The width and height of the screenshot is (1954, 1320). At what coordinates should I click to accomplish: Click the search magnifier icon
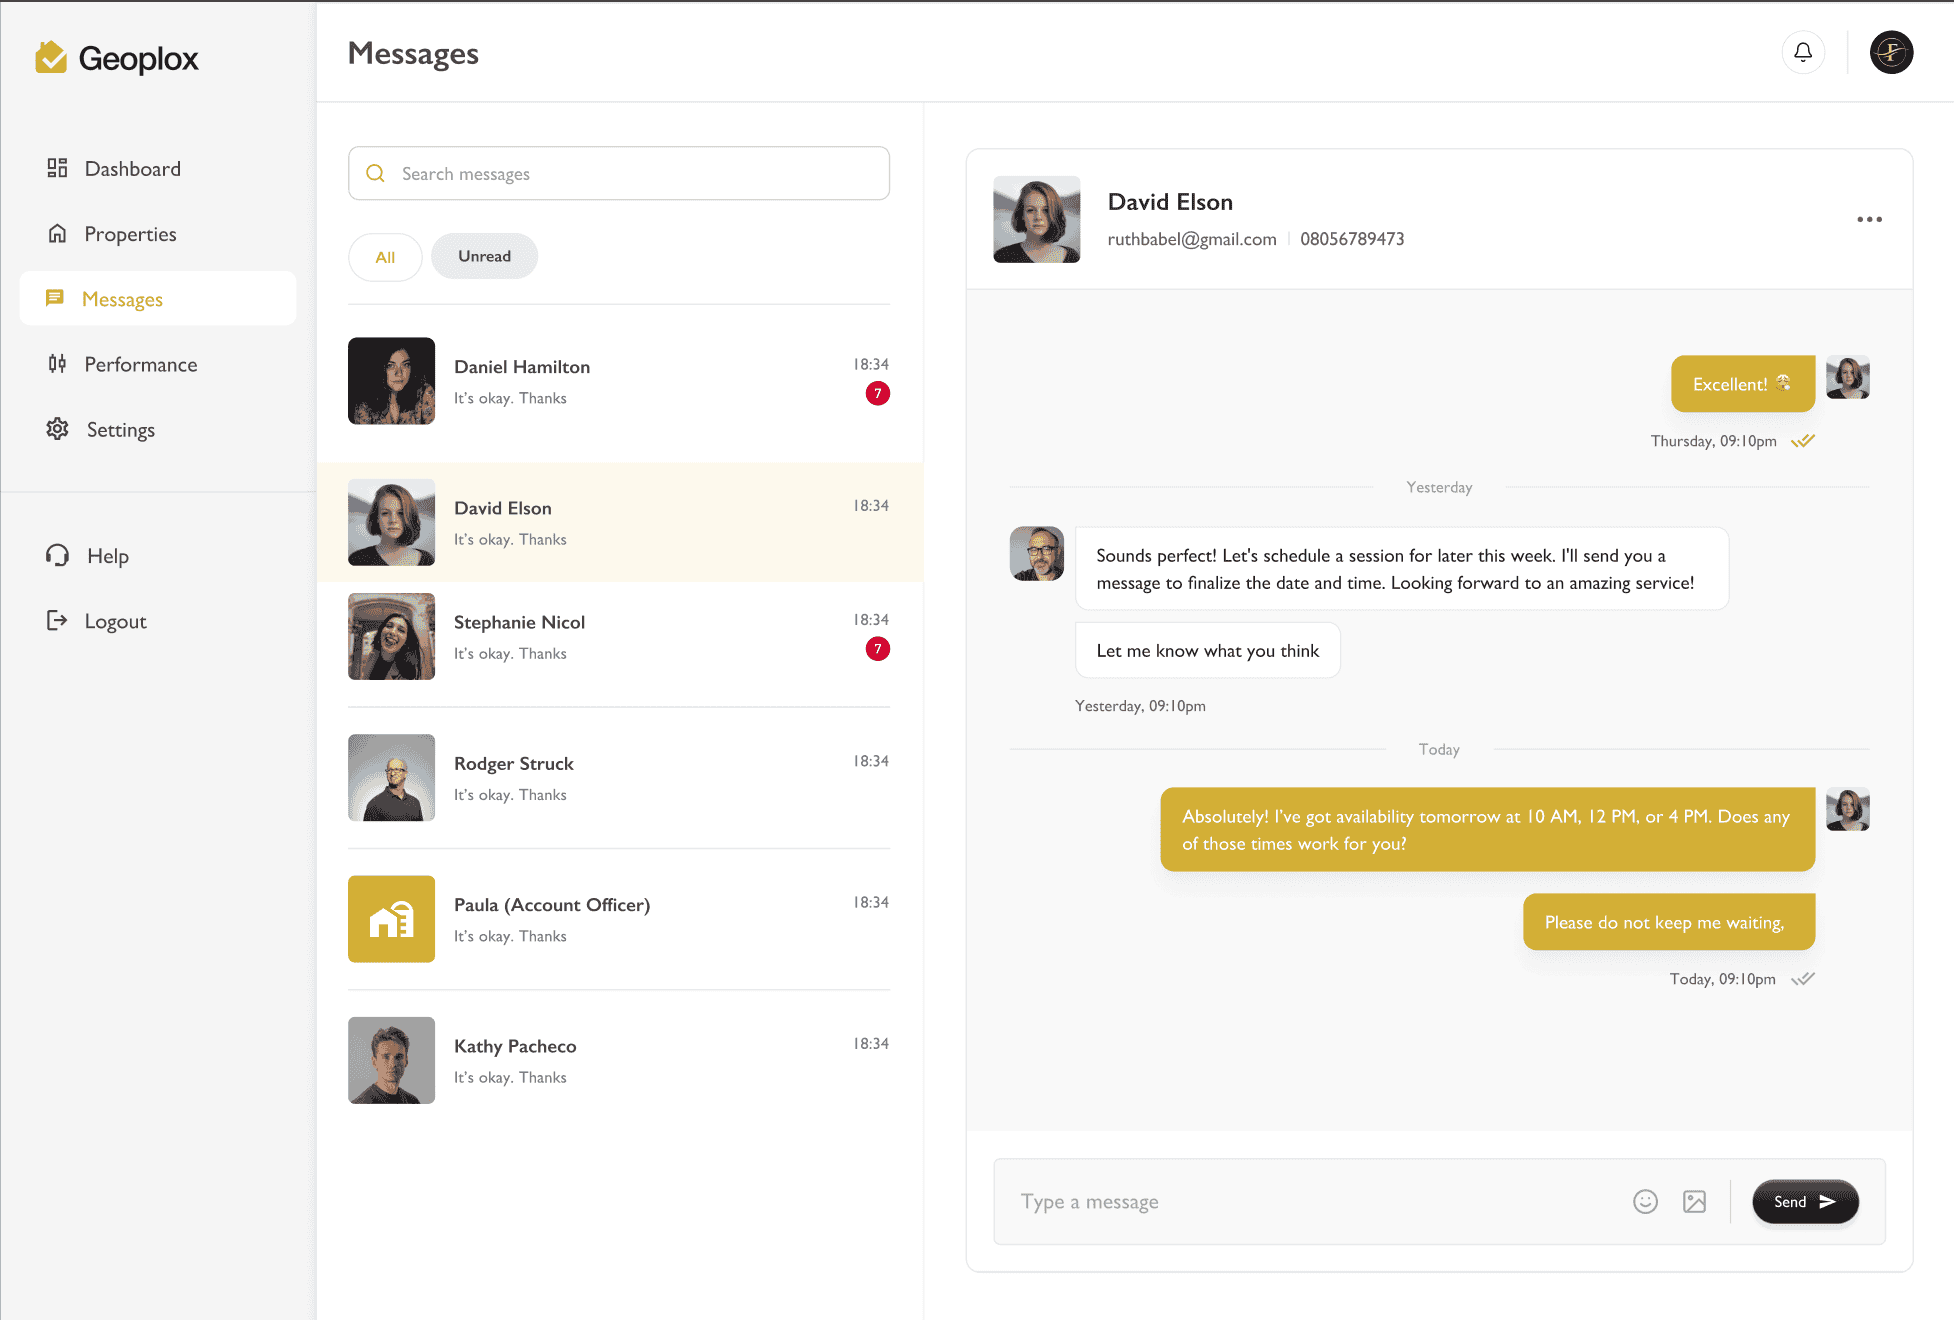pyautogui.click(x=375, y=173)
